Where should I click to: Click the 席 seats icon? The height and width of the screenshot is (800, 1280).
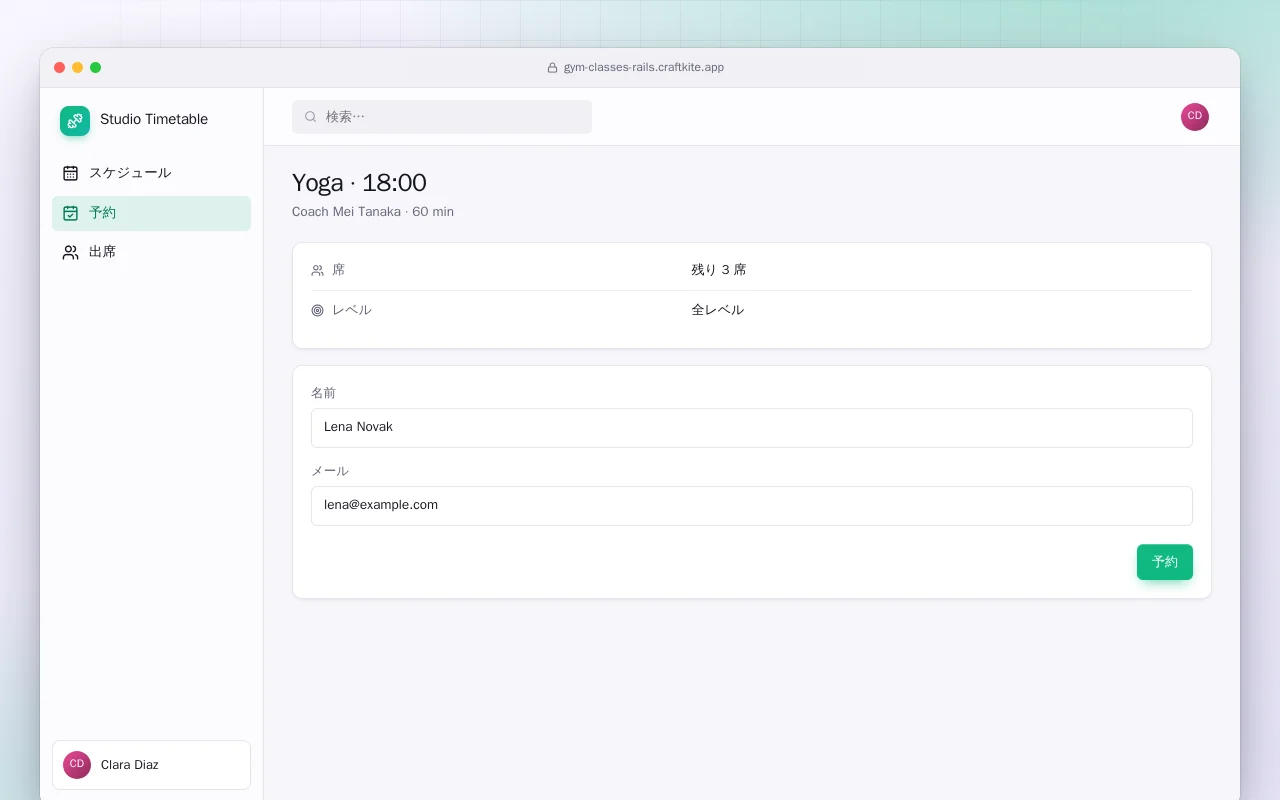point(318,270)
